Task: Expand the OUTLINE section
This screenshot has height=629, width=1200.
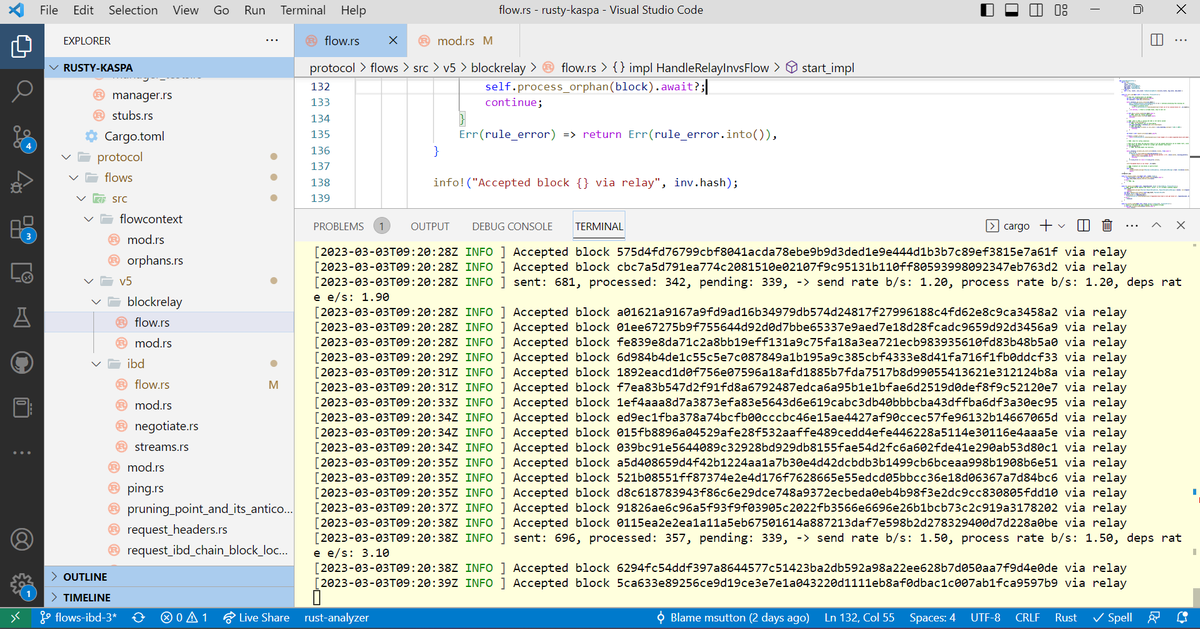Action: click(x=168, y=577)
